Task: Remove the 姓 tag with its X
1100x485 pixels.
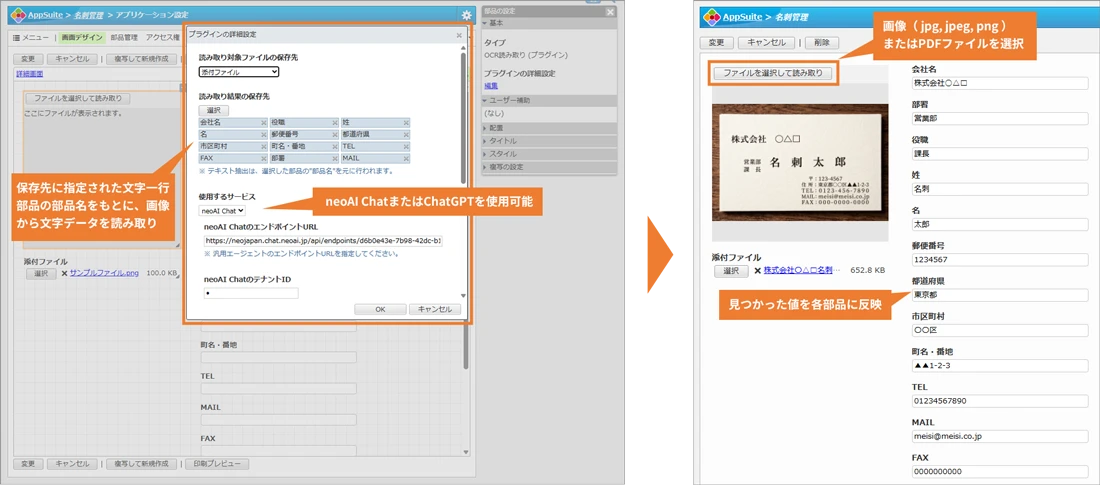Action: 406,123
